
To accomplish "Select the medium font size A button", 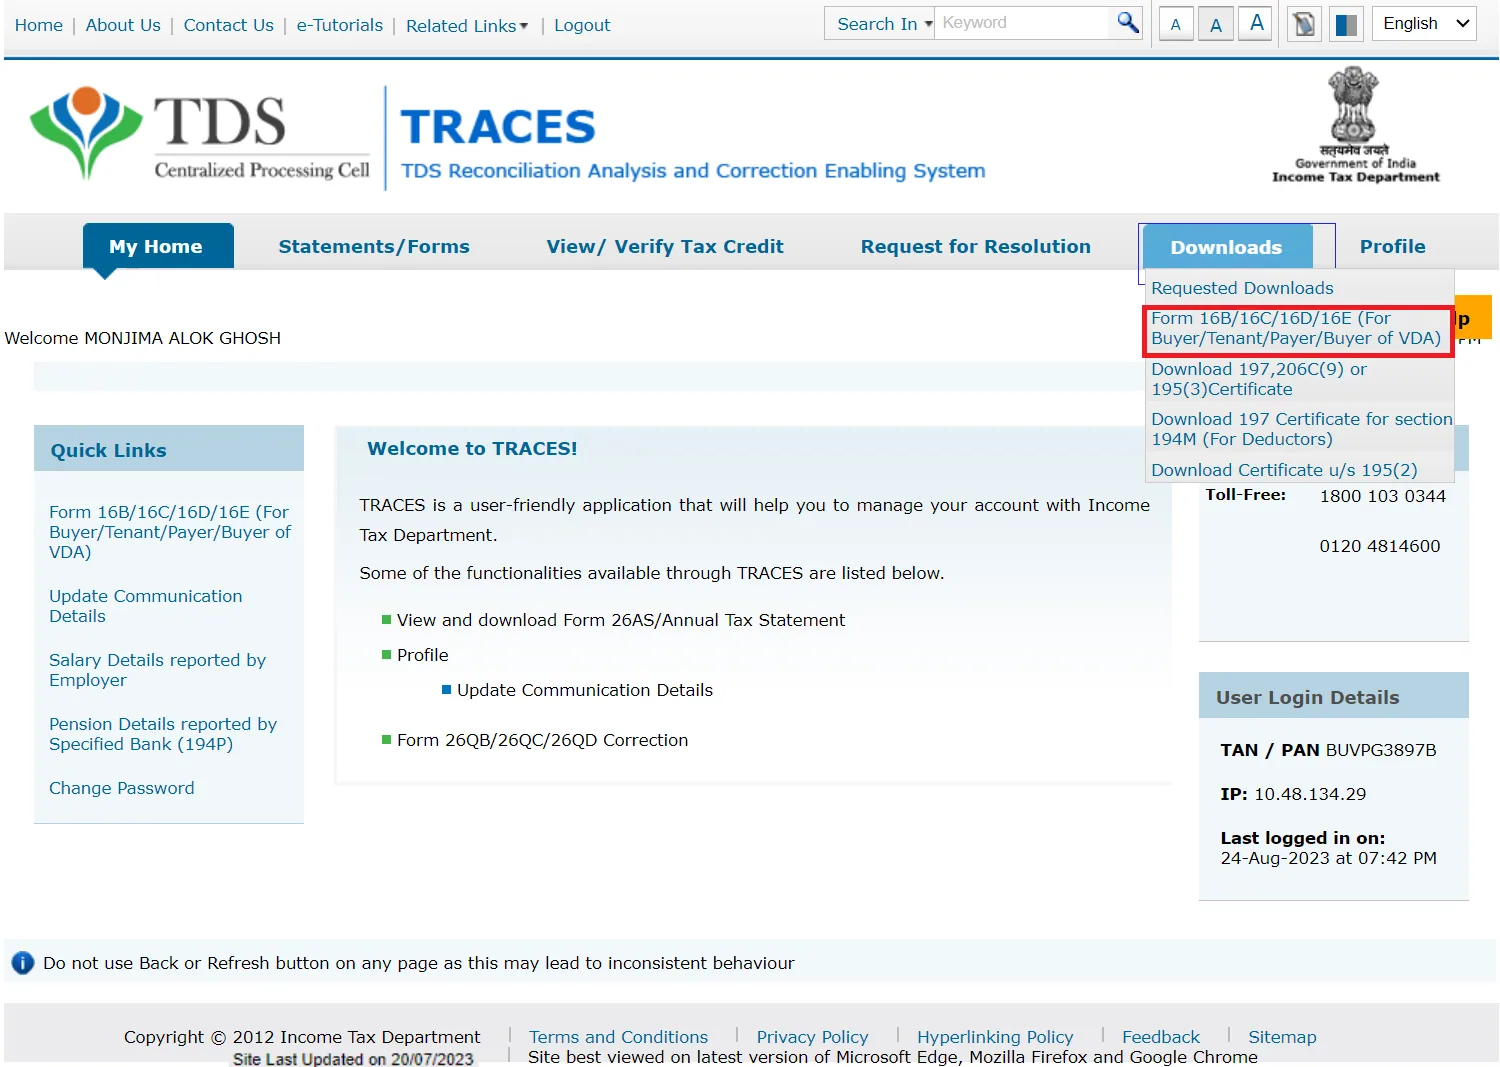I will click(1216, 24).
